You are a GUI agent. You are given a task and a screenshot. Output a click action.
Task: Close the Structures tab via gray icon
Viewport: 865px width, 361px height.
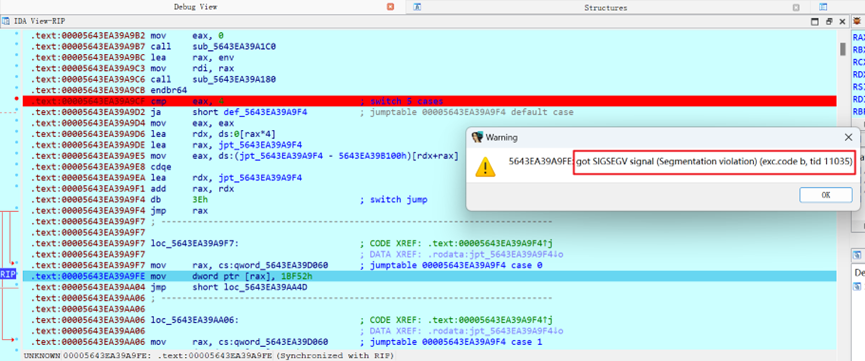[x=796, y=8]
